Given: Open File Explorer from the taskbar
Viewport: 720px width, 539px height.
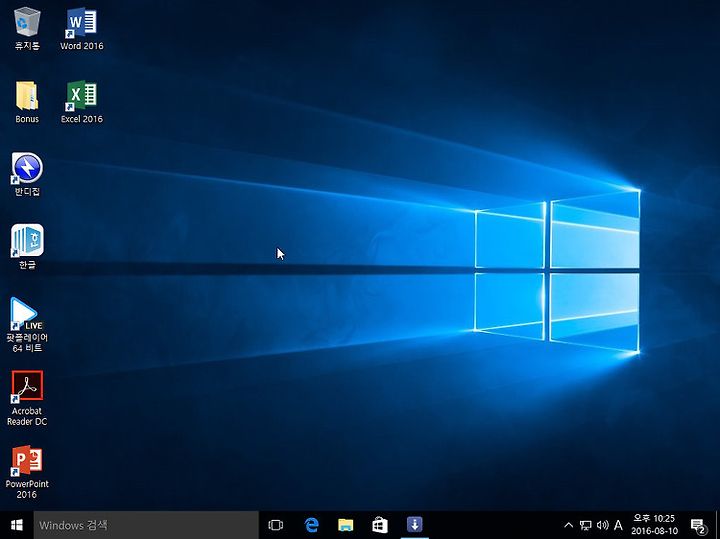Looking at the screenshot, I should tap(345, 525).
